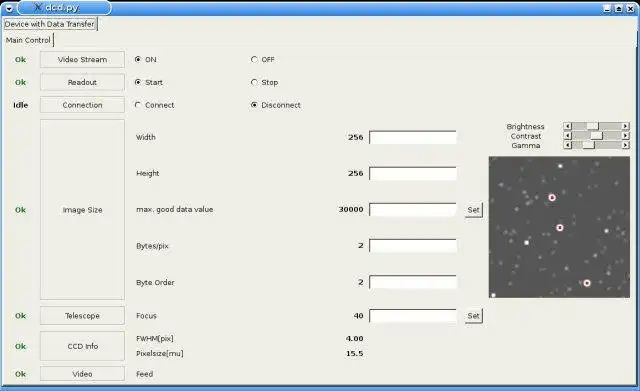The image size is (640, 391).
Task: Click the Pixelsize[mu] label
Action: [x=160, y=353]
